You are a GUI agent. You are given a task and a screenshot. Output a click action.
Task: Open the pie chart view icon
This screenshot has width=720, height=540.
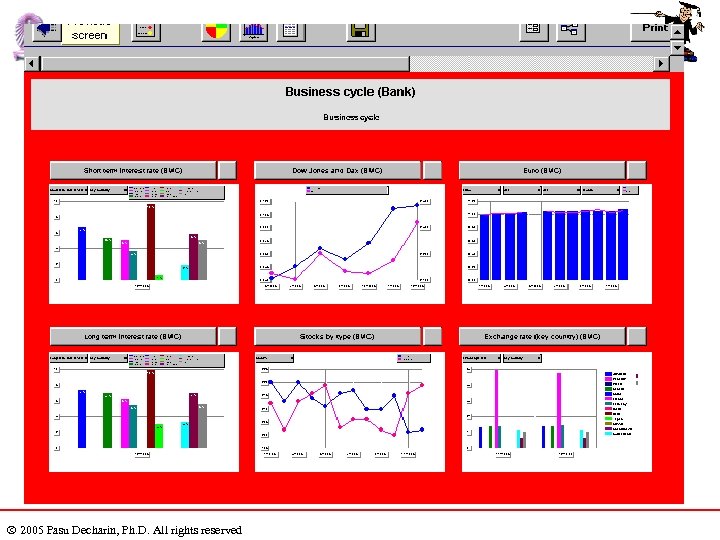pos(216,32)
